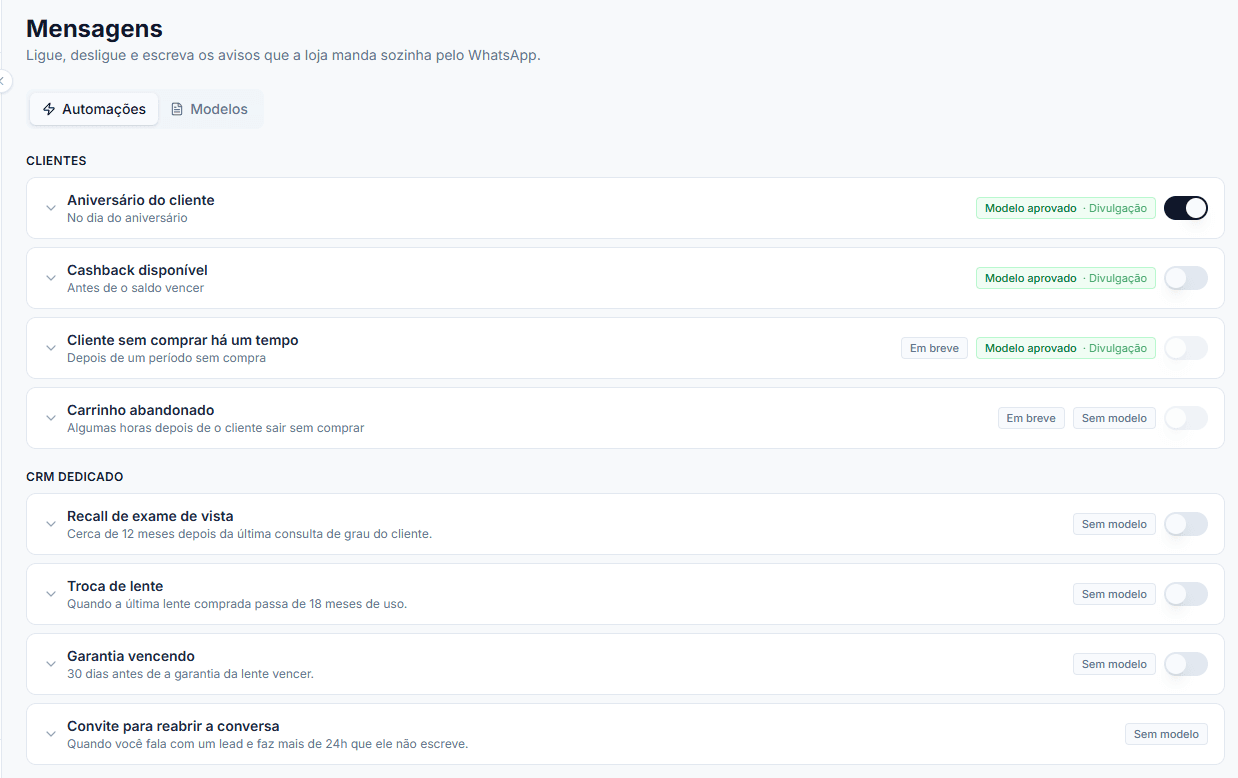The width and height of the screenshot is (1238, 778).
Task: Toggle Cliente sem comprar há um tempo switch
Action: [x=1186, y=348]
